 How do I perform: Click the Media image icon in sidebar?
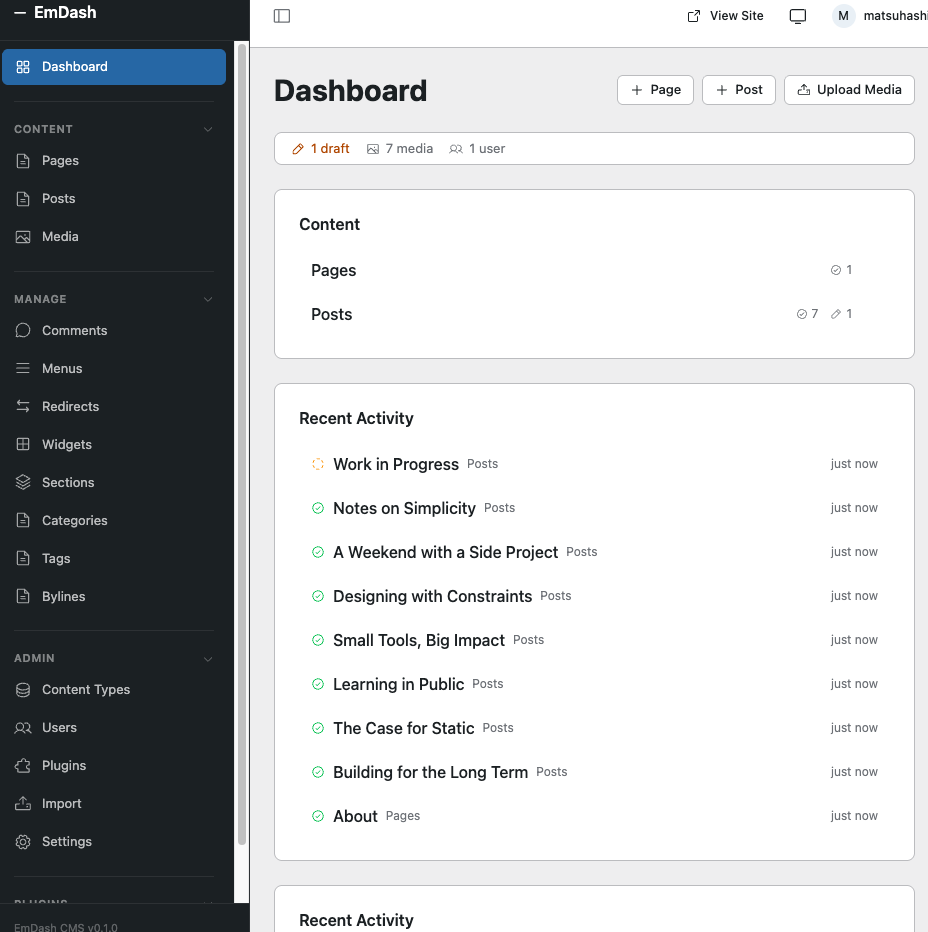point(23,236)
